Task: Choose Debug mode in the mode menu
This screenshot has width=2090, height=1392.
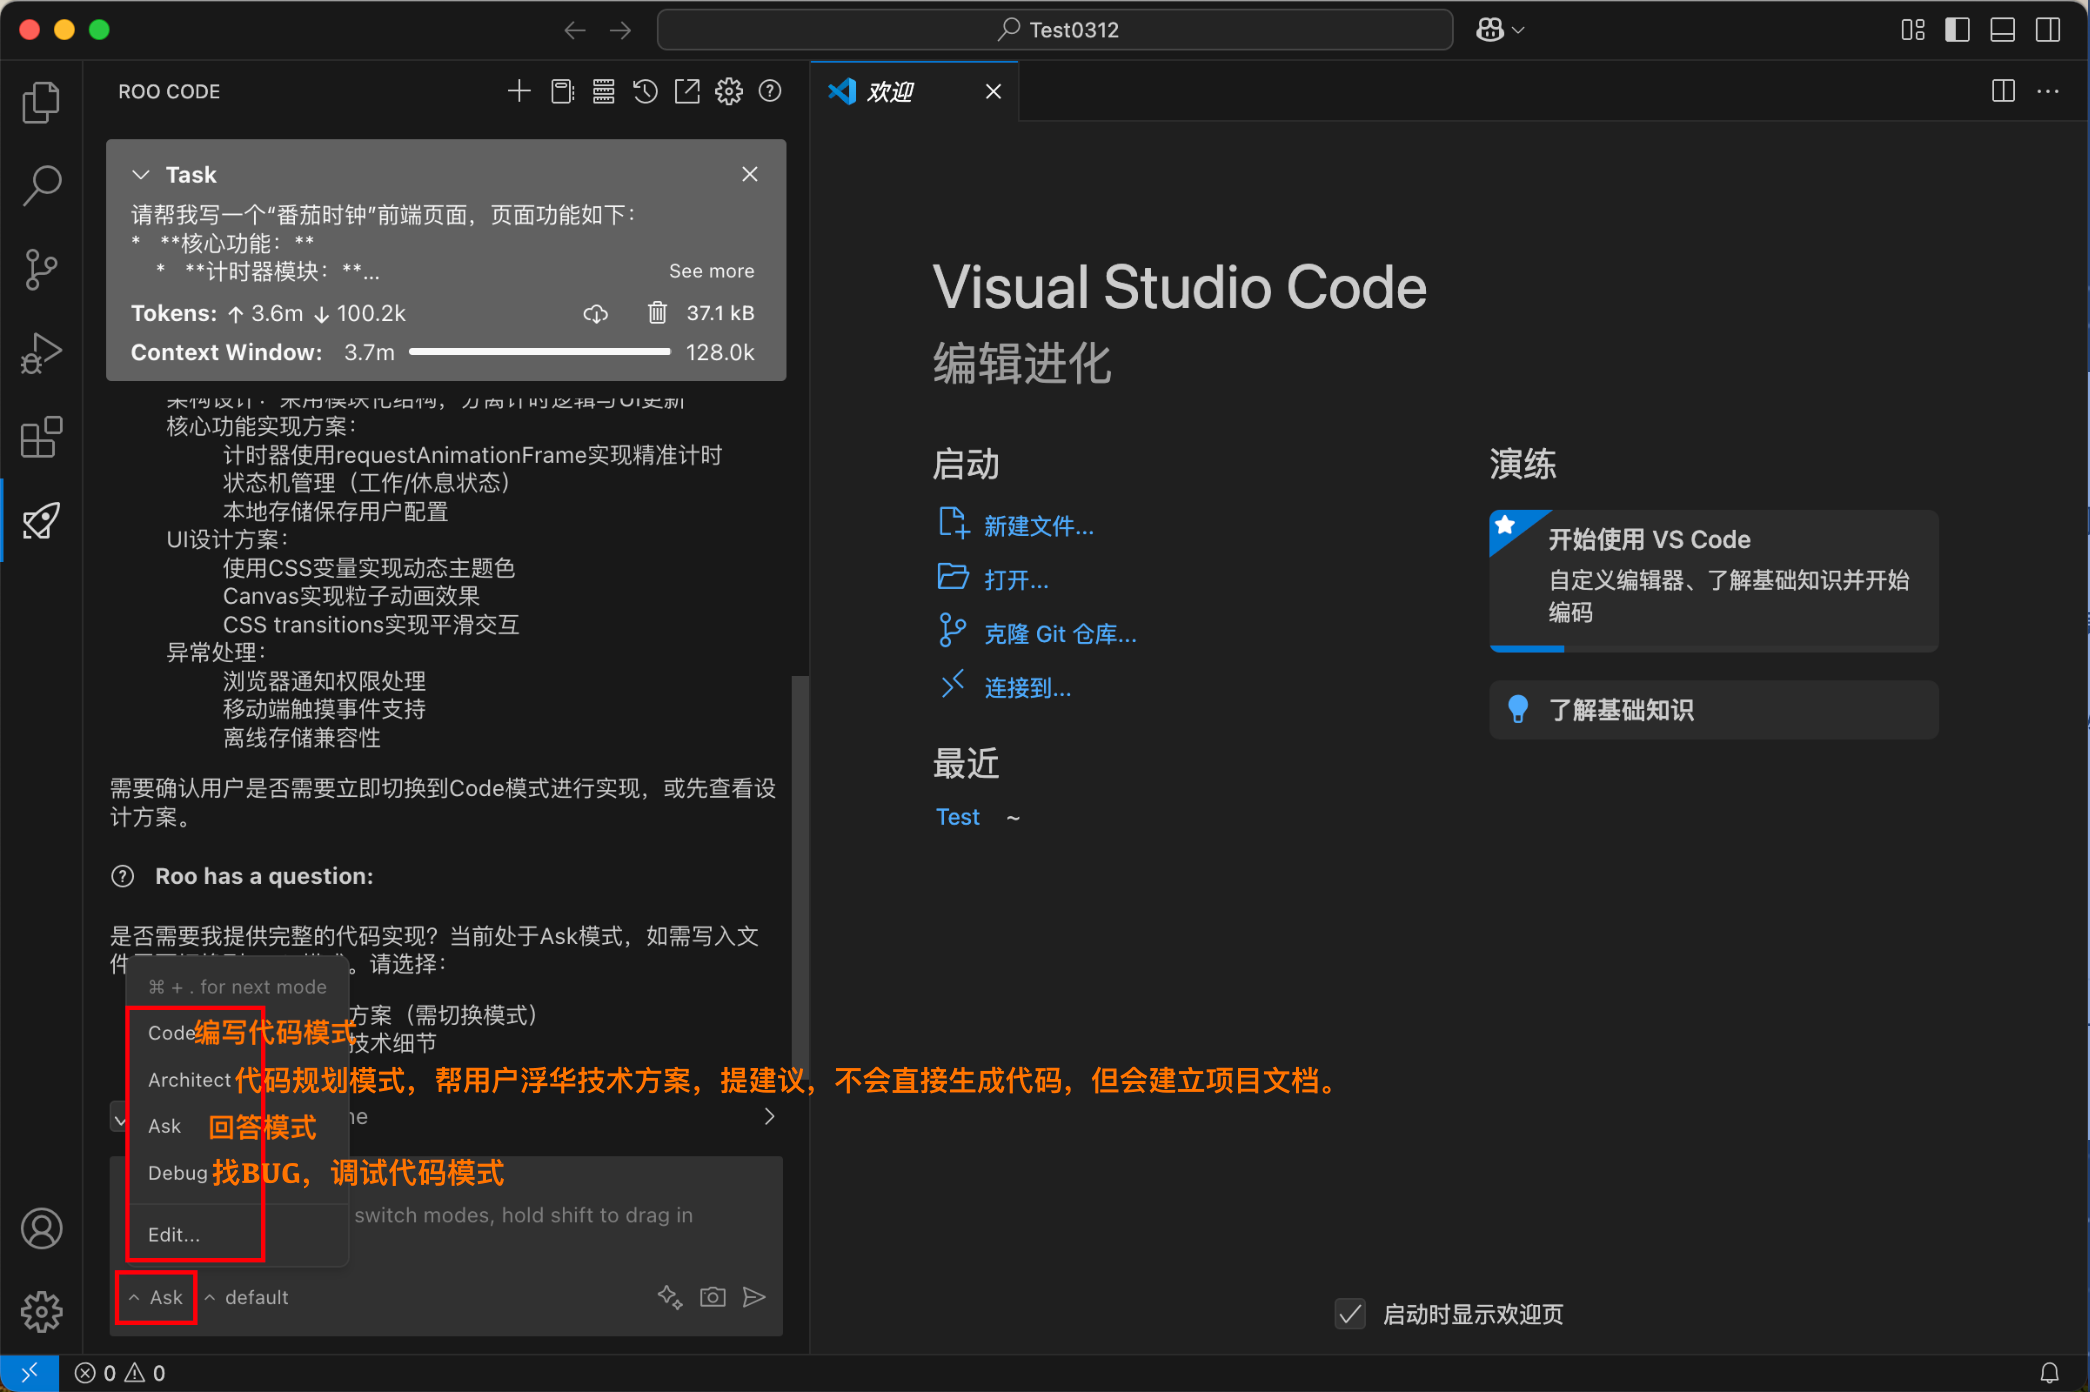Action: point(177,1173)
